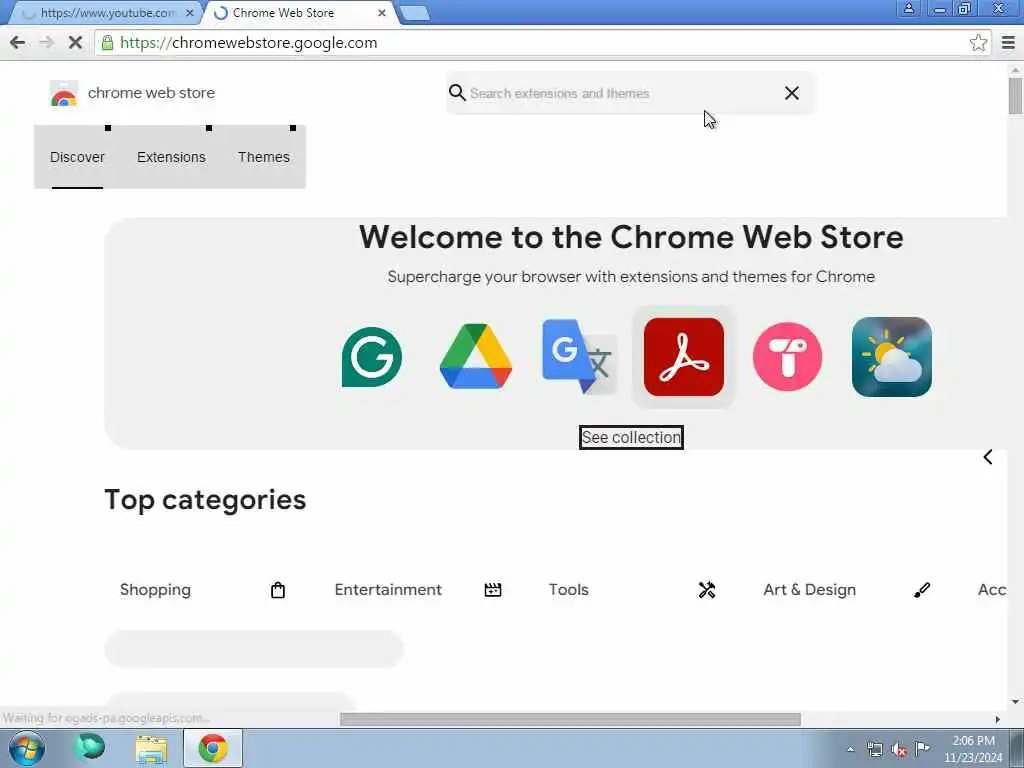Open the Google Translate extension icon
Image resolution: width=1024 pixels, height=768 pixels.
point(579,357)
